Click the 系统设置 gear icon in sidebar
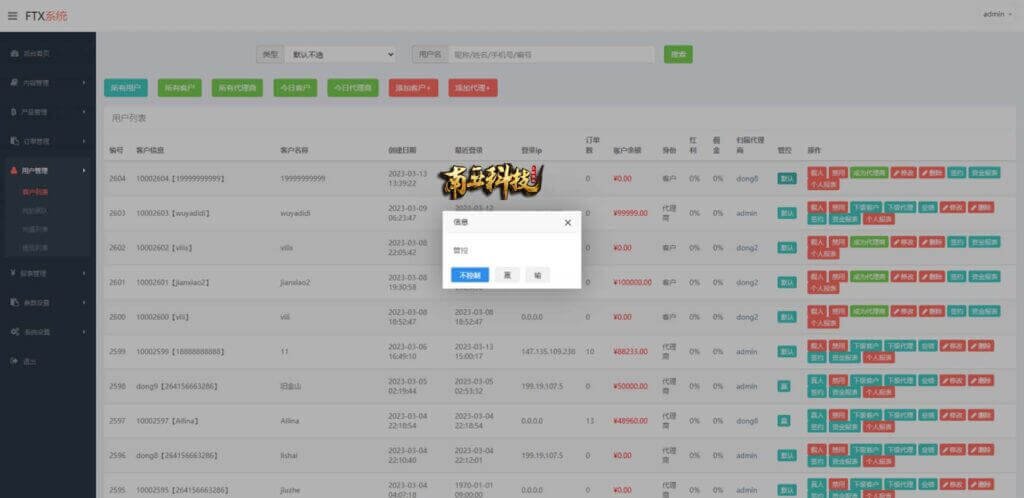Viewport: 1024px width, 498px height. click(13, 331)
